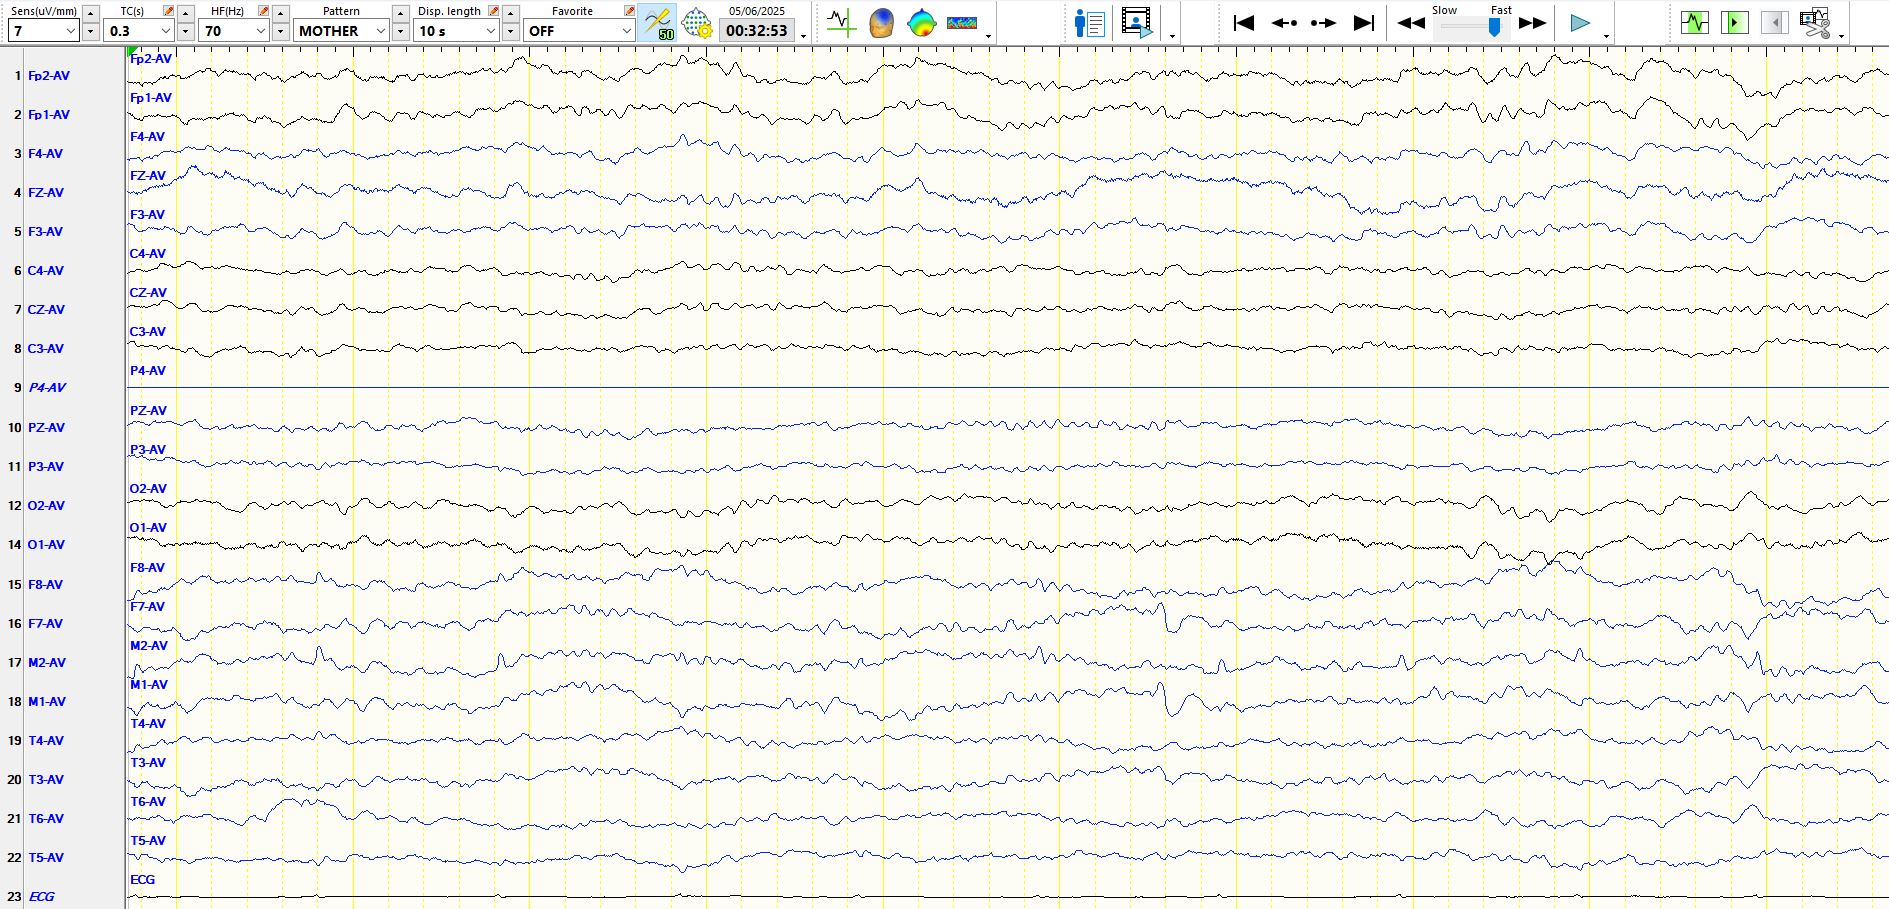Open the electrode montage settings icon
Screen dimensions: 1889x909
[x=697, y=22]
